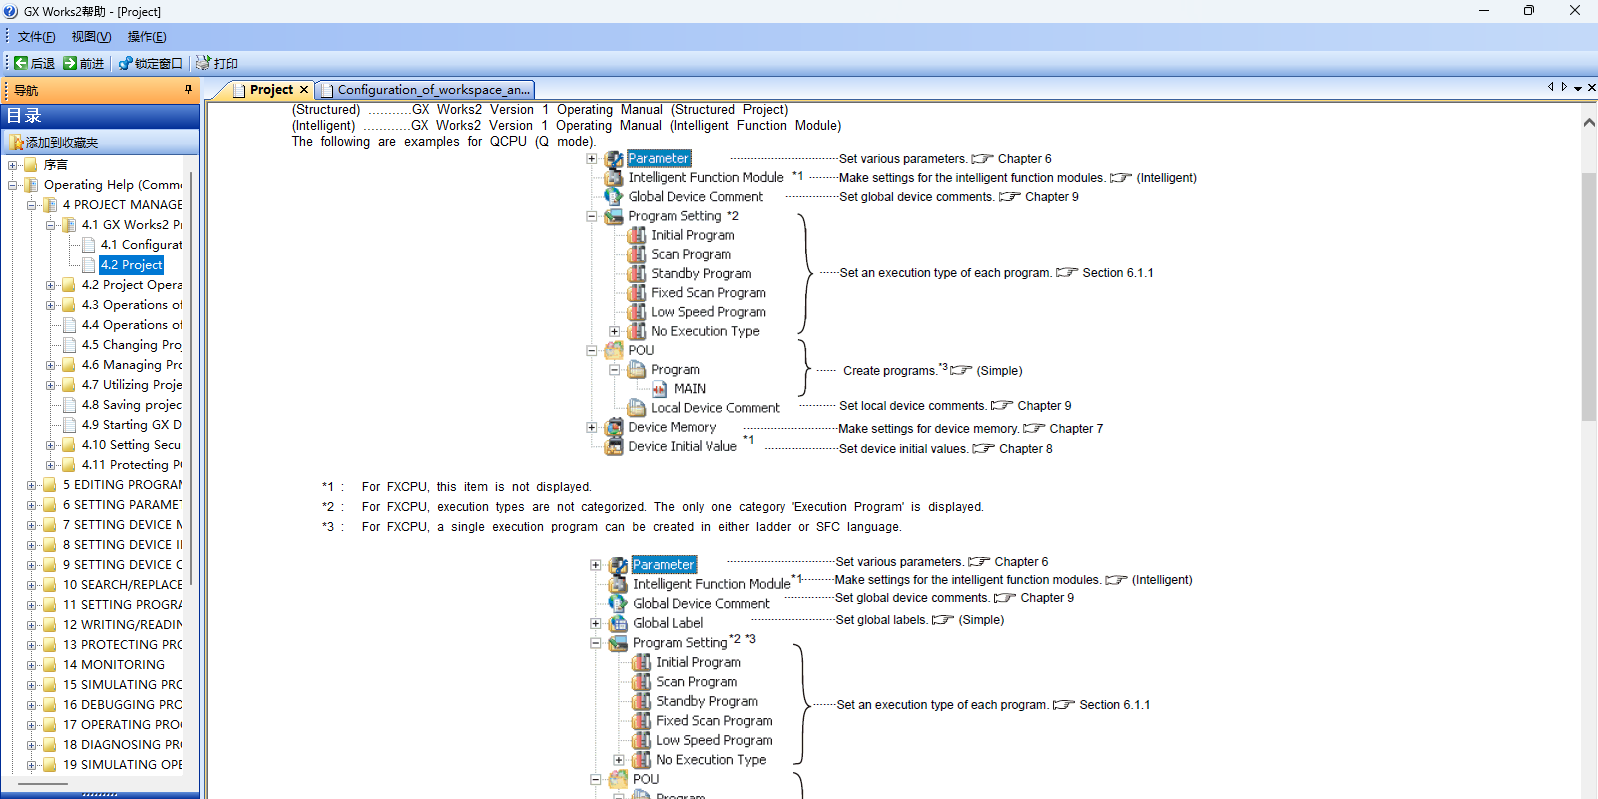1598x799 pixels.
Task: Open the tab list dropdown arrow
Action: click(1578, 88)
